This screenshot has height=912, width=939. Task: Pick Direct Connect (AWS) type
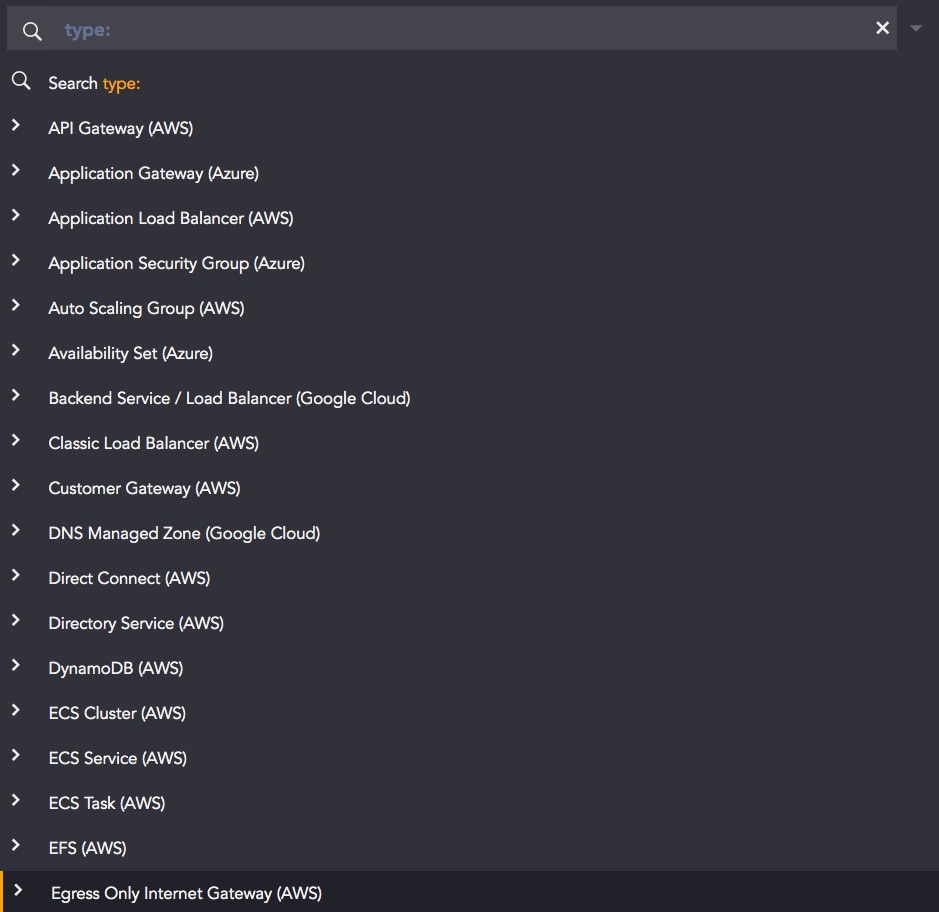tap(129, 578)
